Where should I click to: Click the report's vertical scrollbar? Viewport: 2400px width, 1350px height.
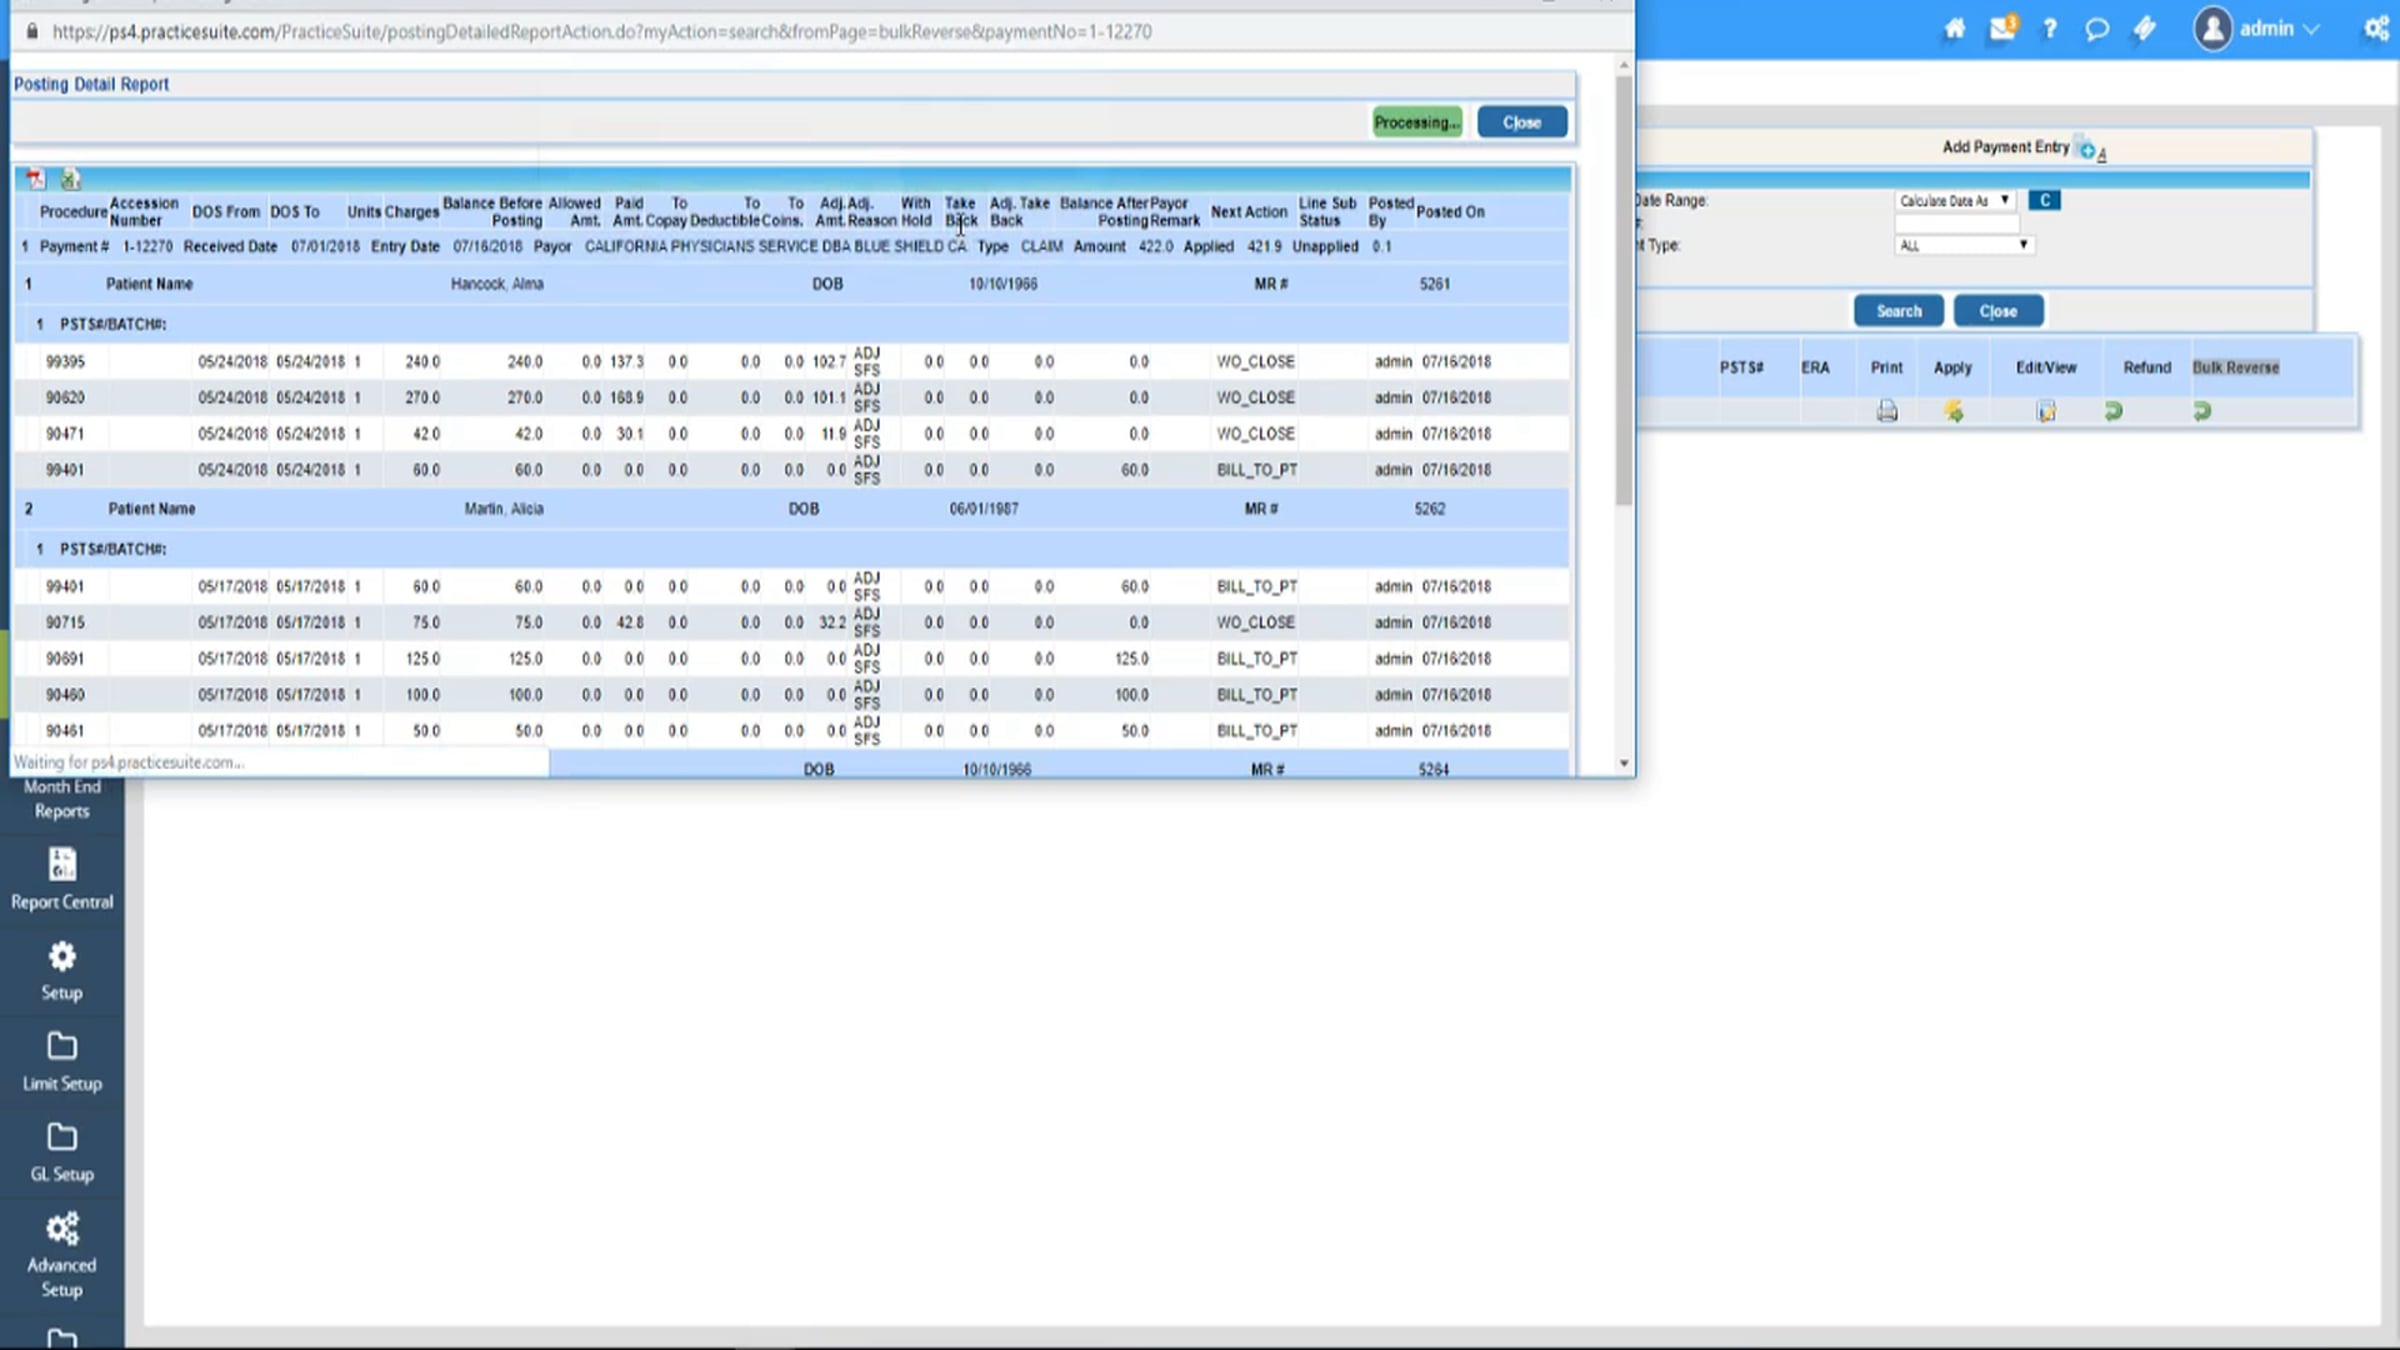[x=1624, y=290]
